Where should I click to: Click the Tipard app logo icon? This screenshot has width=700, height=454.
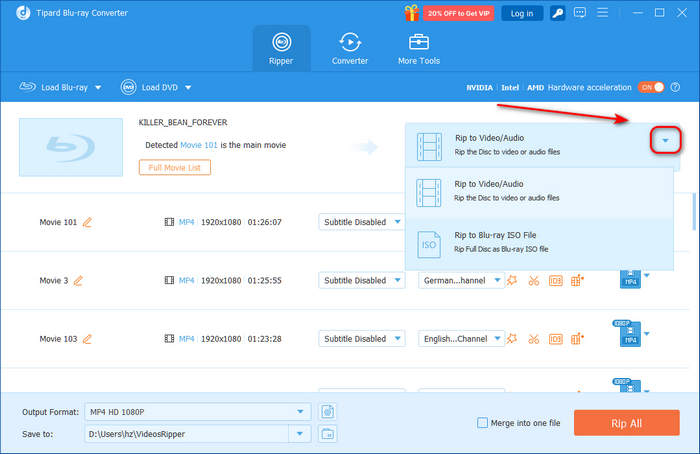pyautogui.click(x=23, y=13)
